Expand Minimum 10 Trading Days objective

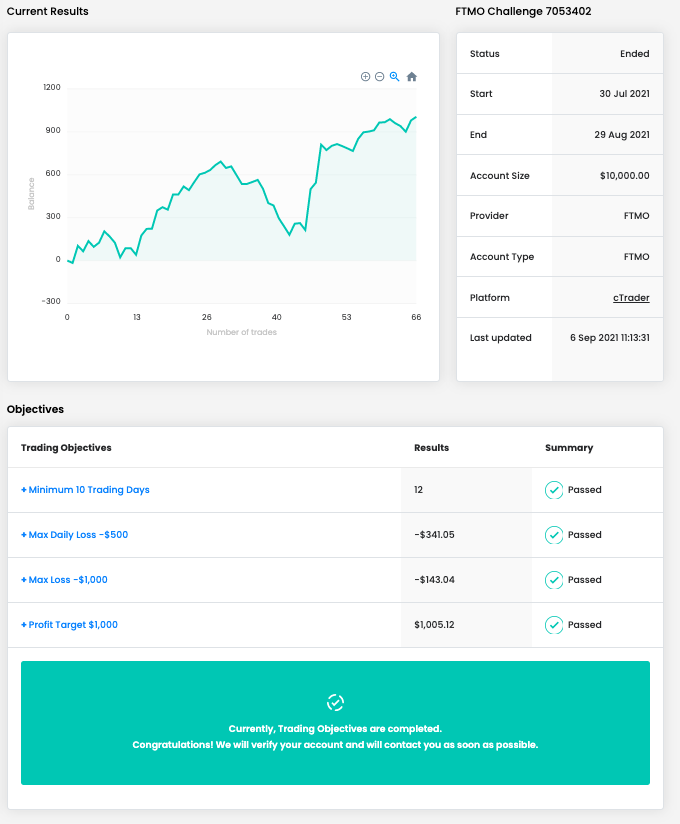click(x=85, y=490)
